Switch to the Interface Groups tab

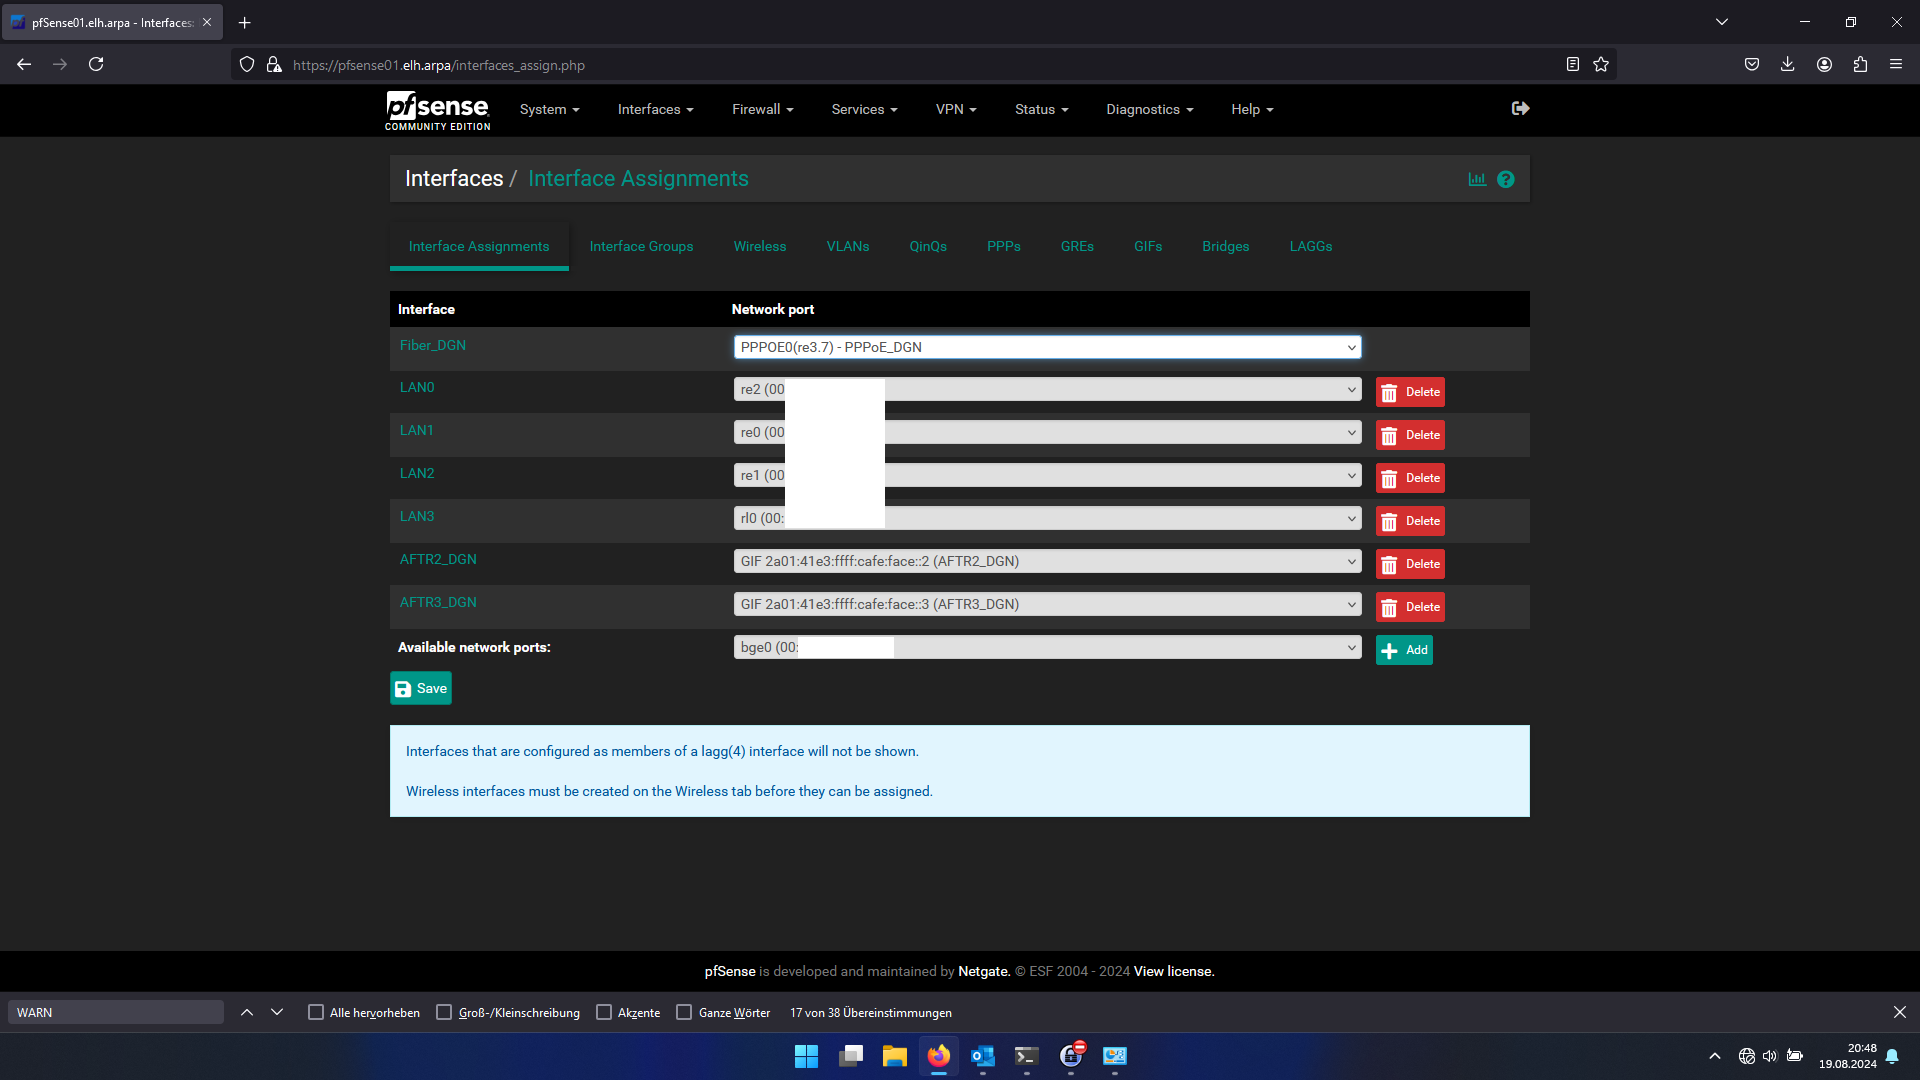(641, 246)
